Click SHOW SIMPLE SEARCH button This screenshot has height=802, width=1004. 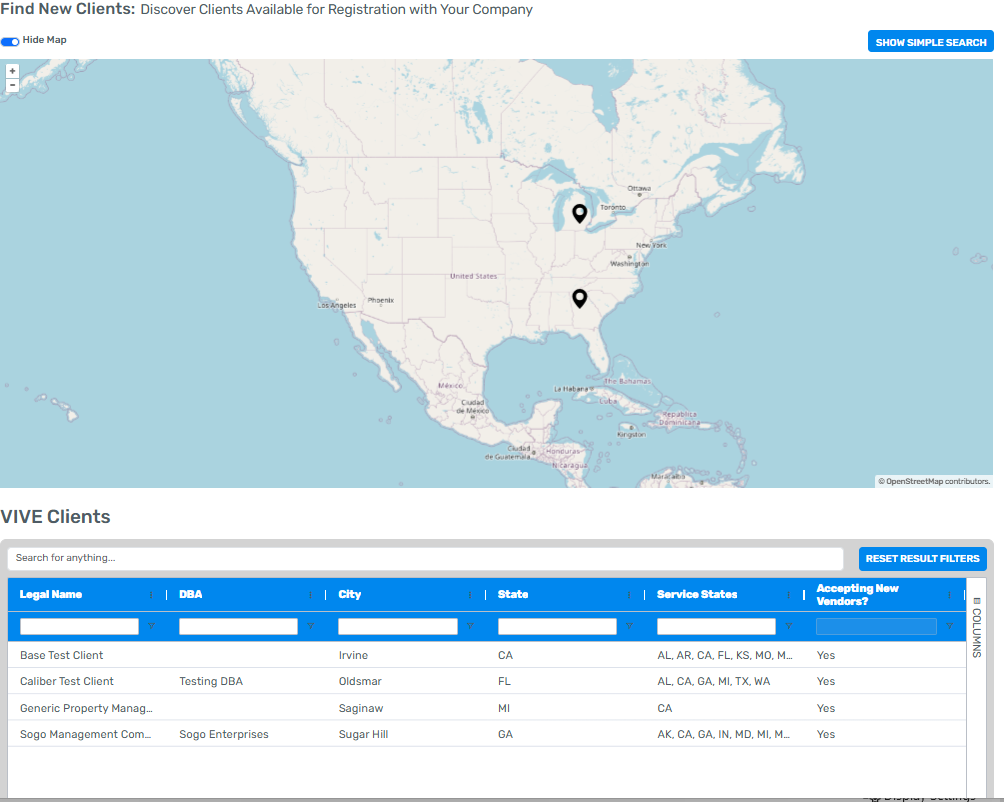[x=930, y=42]
